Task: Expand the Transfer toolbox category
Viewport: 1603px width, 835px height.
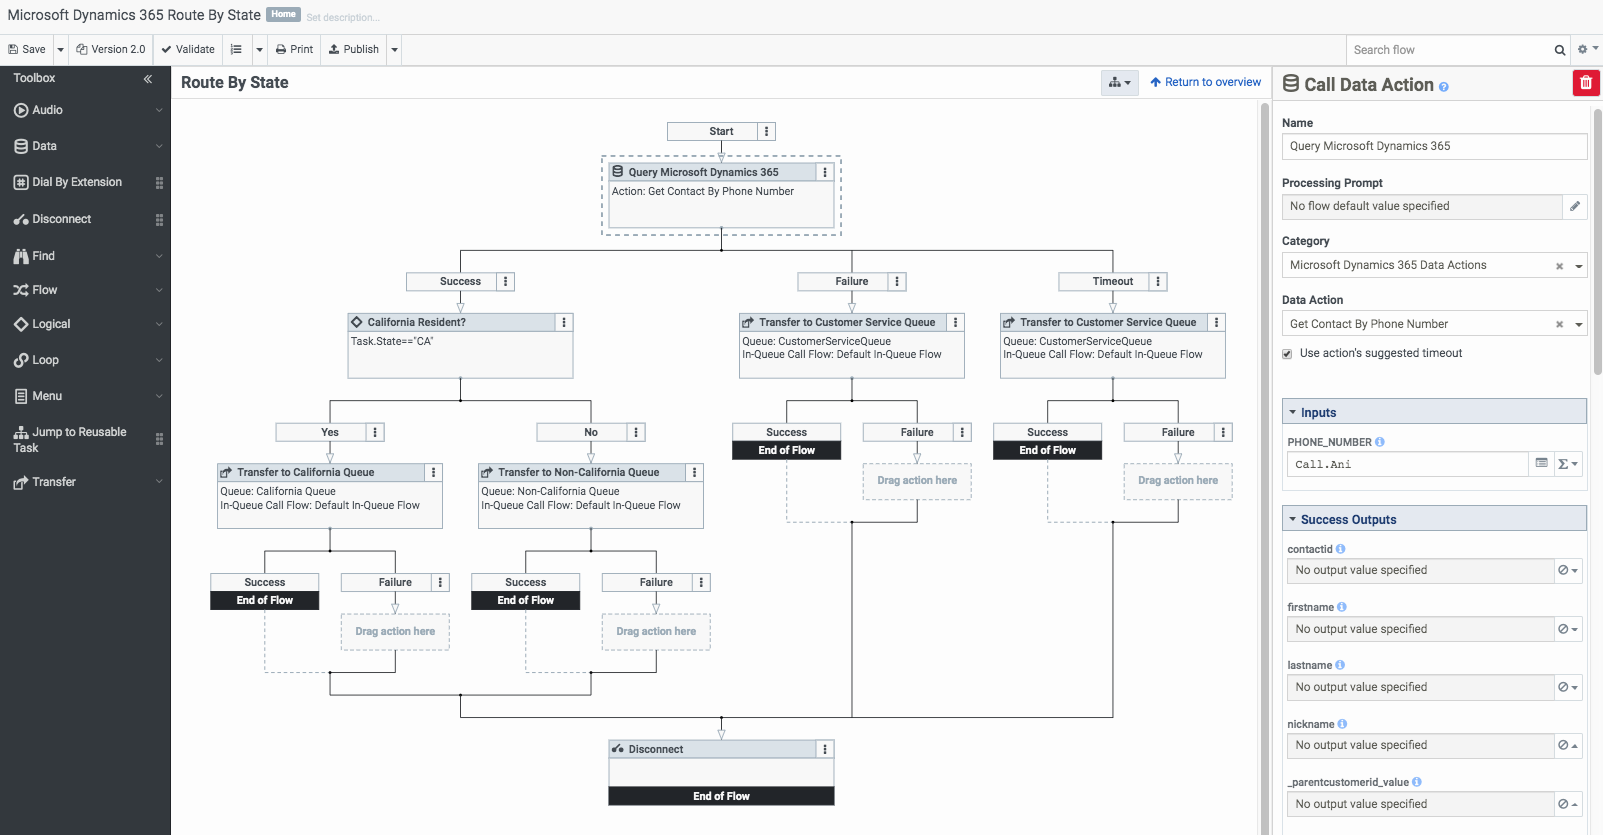Action: point(85,482)
